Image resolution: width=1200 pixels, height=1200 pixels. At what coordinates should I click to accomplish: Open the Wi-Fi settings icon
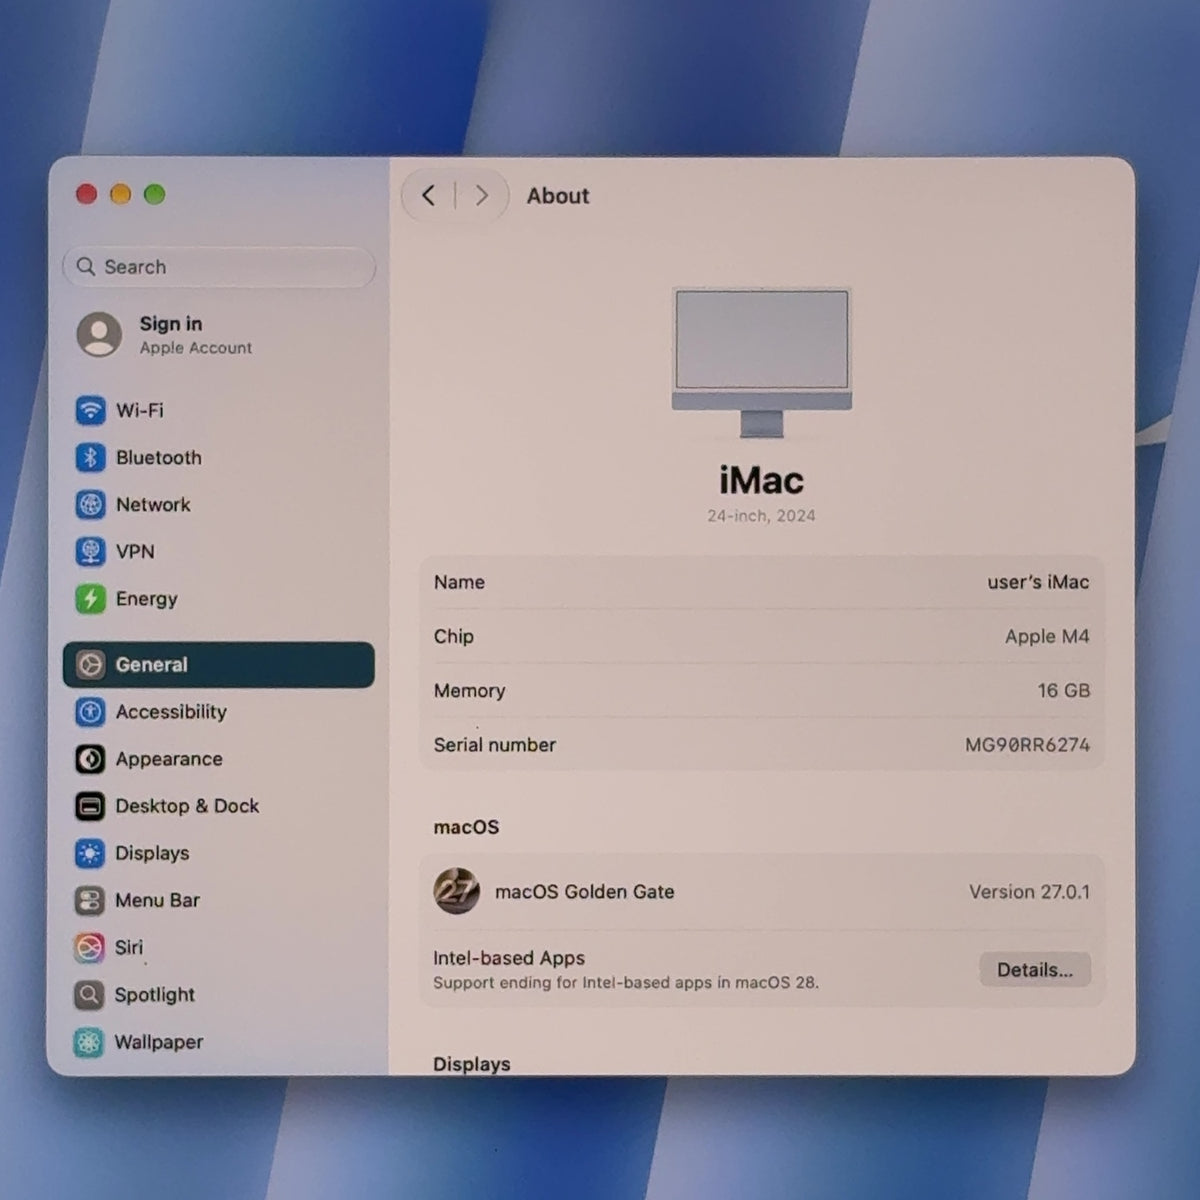tap(90, 410)
